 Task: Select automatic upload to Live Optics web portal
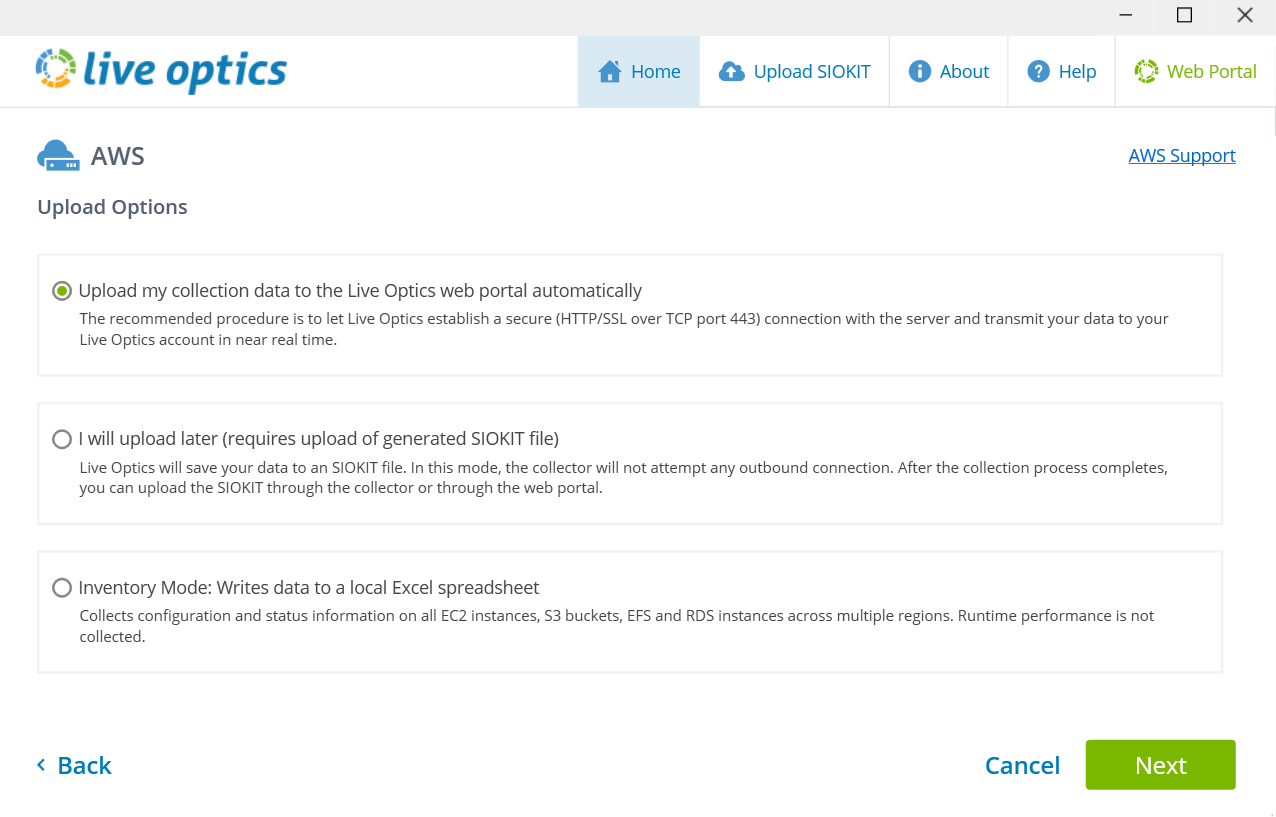coord(61,290)
